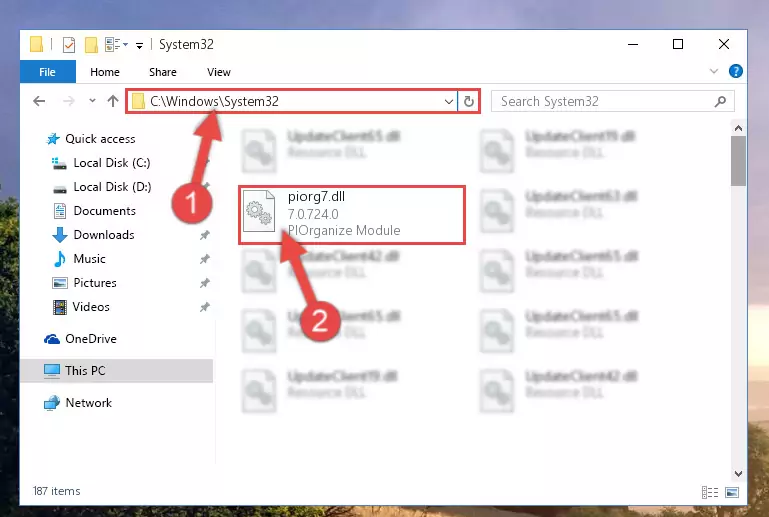Click the Properties checkmark icon in title bar
The width and height of the screenshot is (769, 517).
(x=69, y=45)
